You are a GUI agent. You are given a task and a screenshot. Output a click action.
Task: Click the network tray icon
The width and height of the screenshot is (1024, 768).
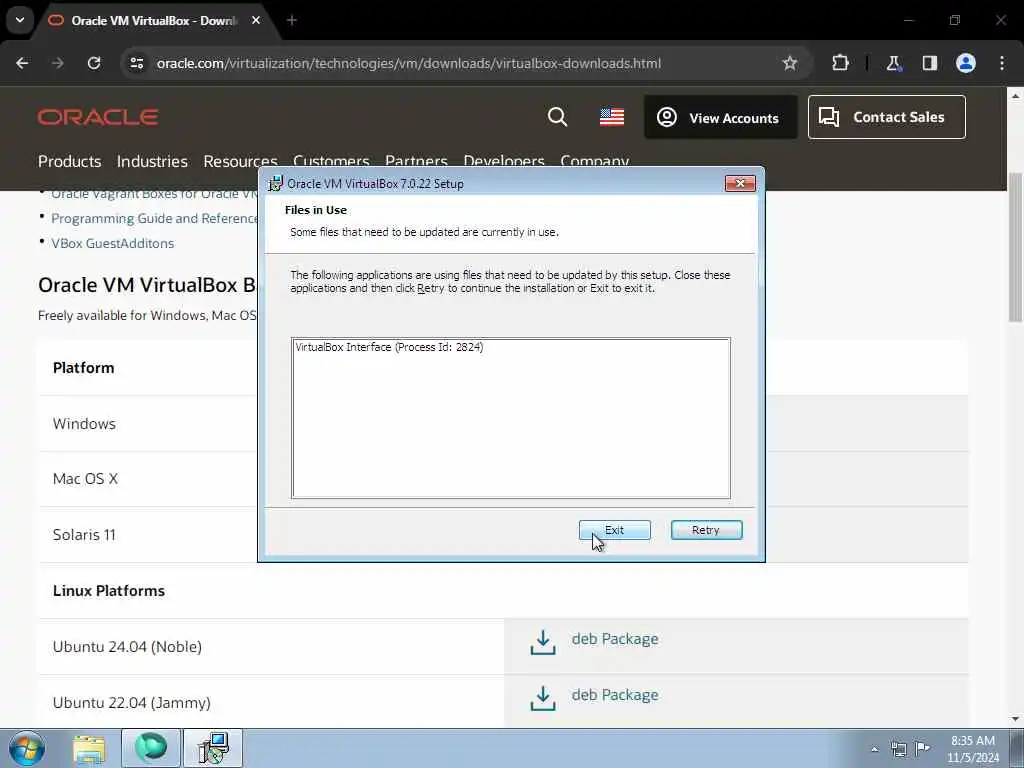coord(899,748)
